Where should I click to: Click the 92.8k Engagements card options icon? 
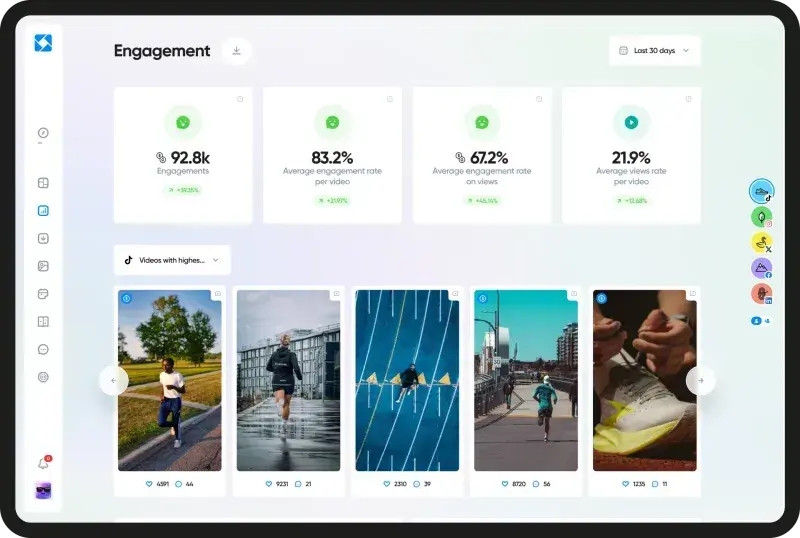[x=240, y=99]
